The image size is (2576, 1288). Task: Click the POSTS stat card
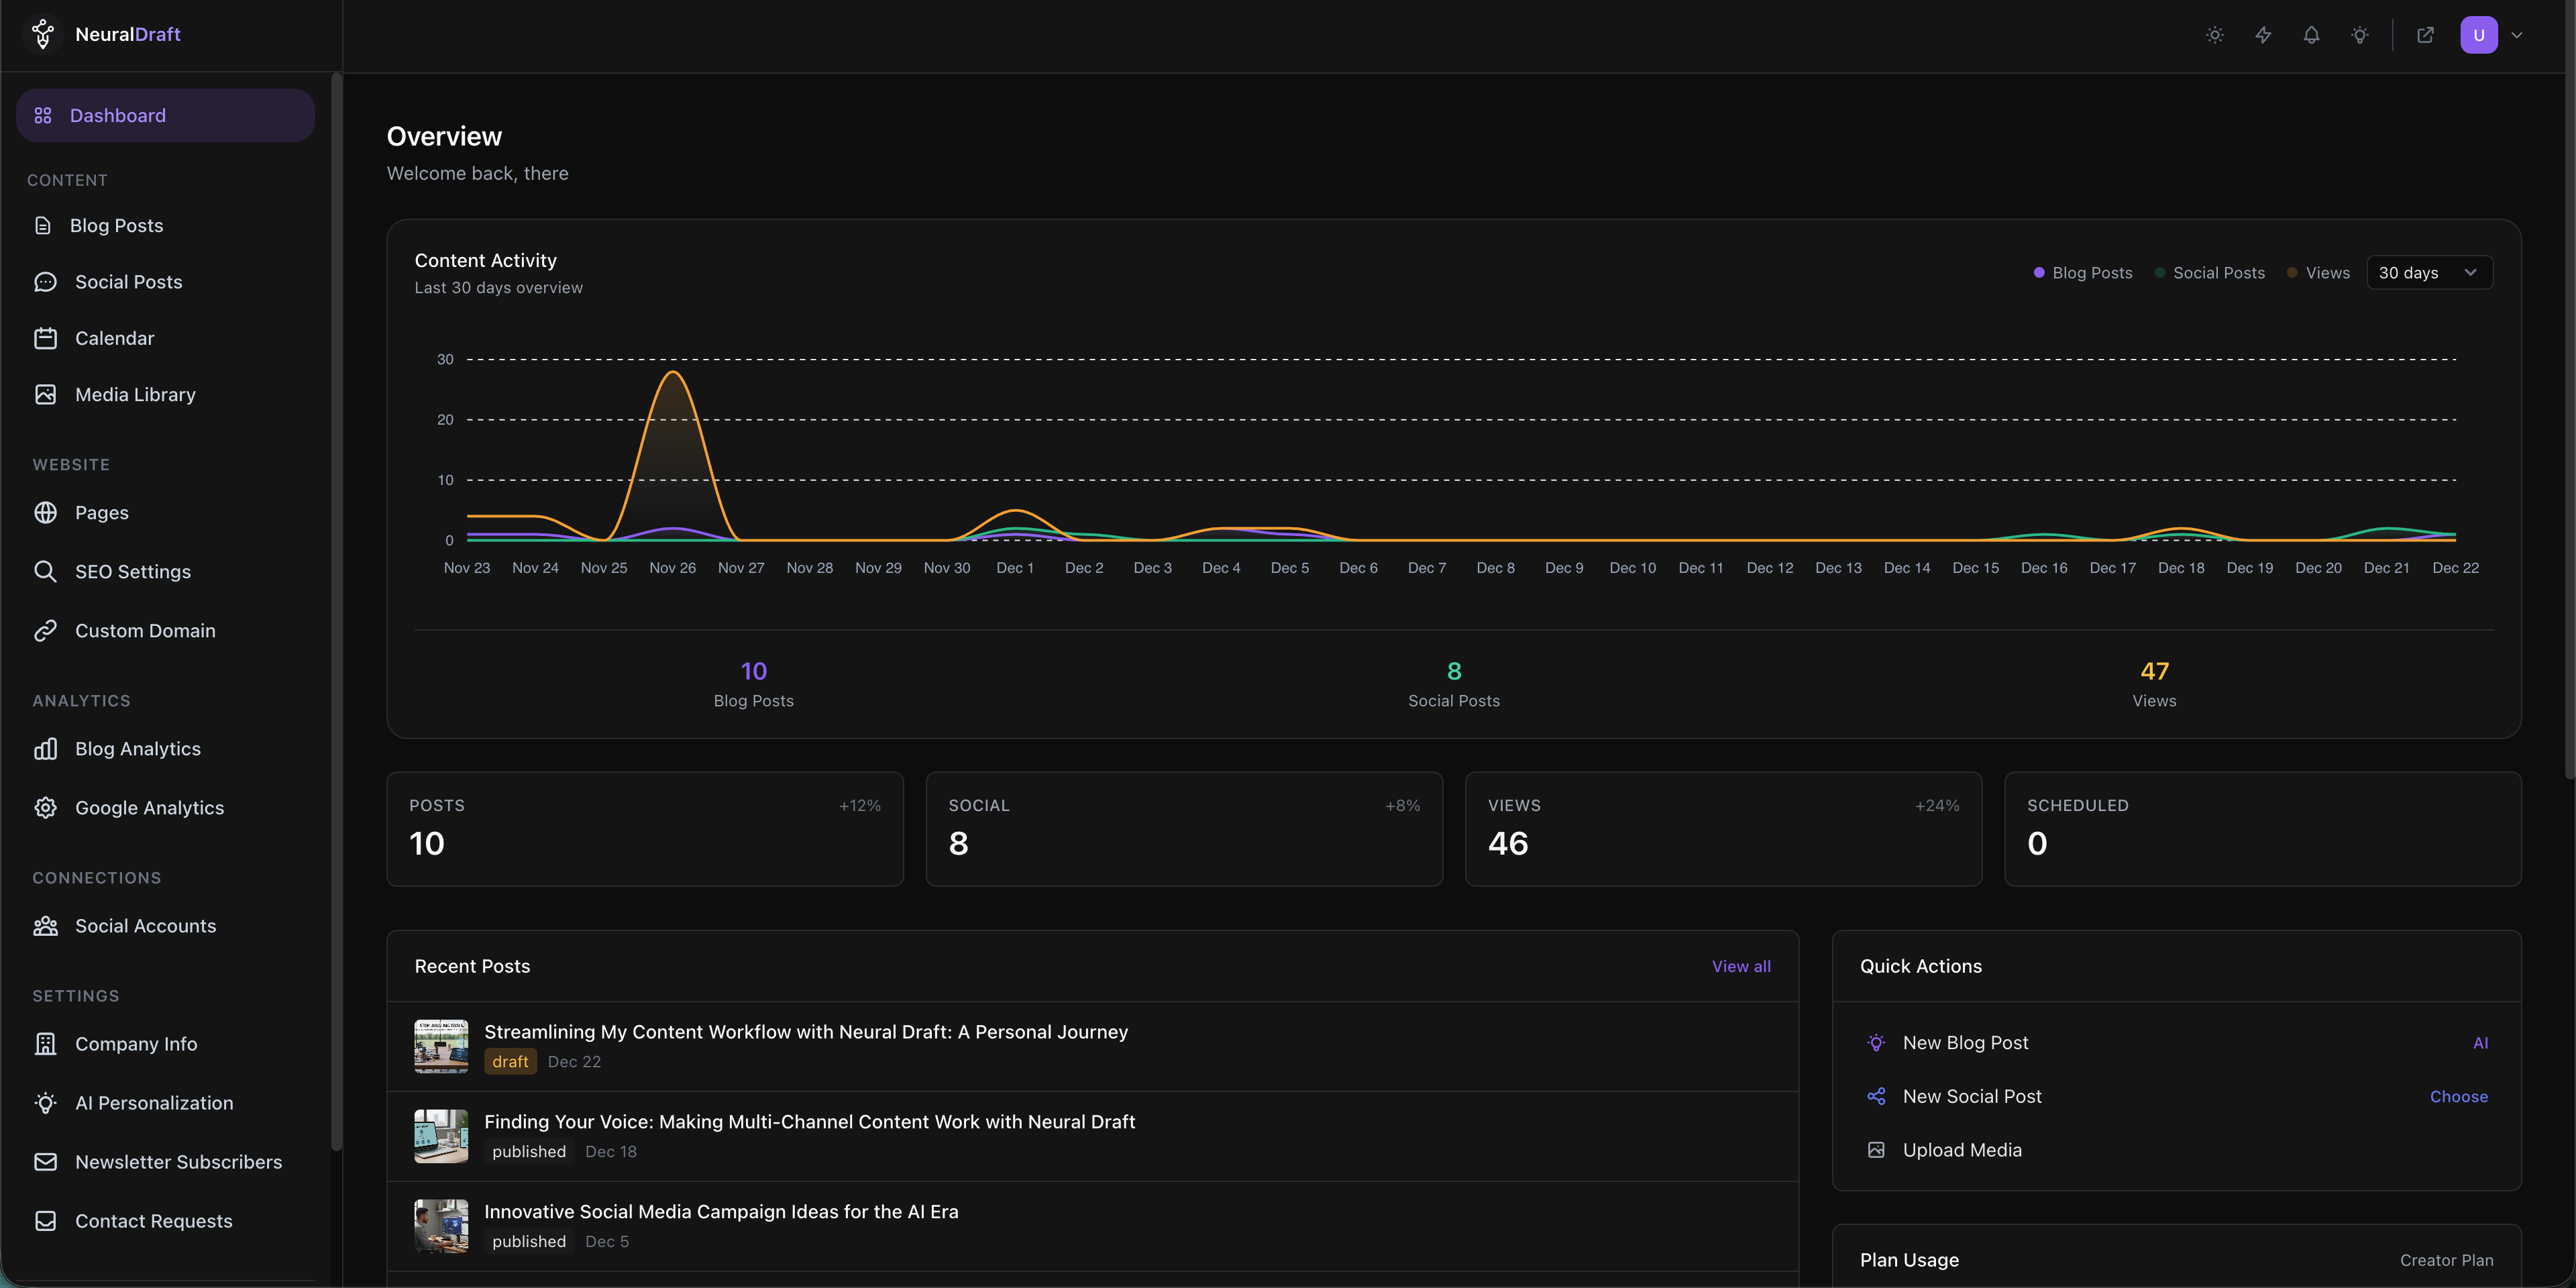pyautogui.click(x=645, y=829)
